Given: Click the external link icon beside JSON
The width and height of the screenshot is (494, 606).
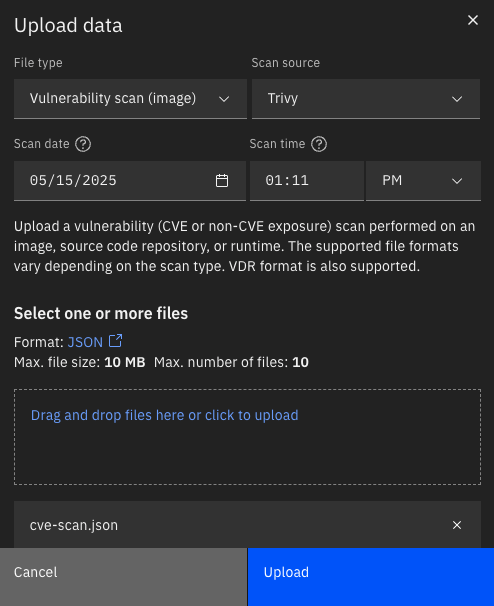Looking at the screenshot, I should pos(115,341).
